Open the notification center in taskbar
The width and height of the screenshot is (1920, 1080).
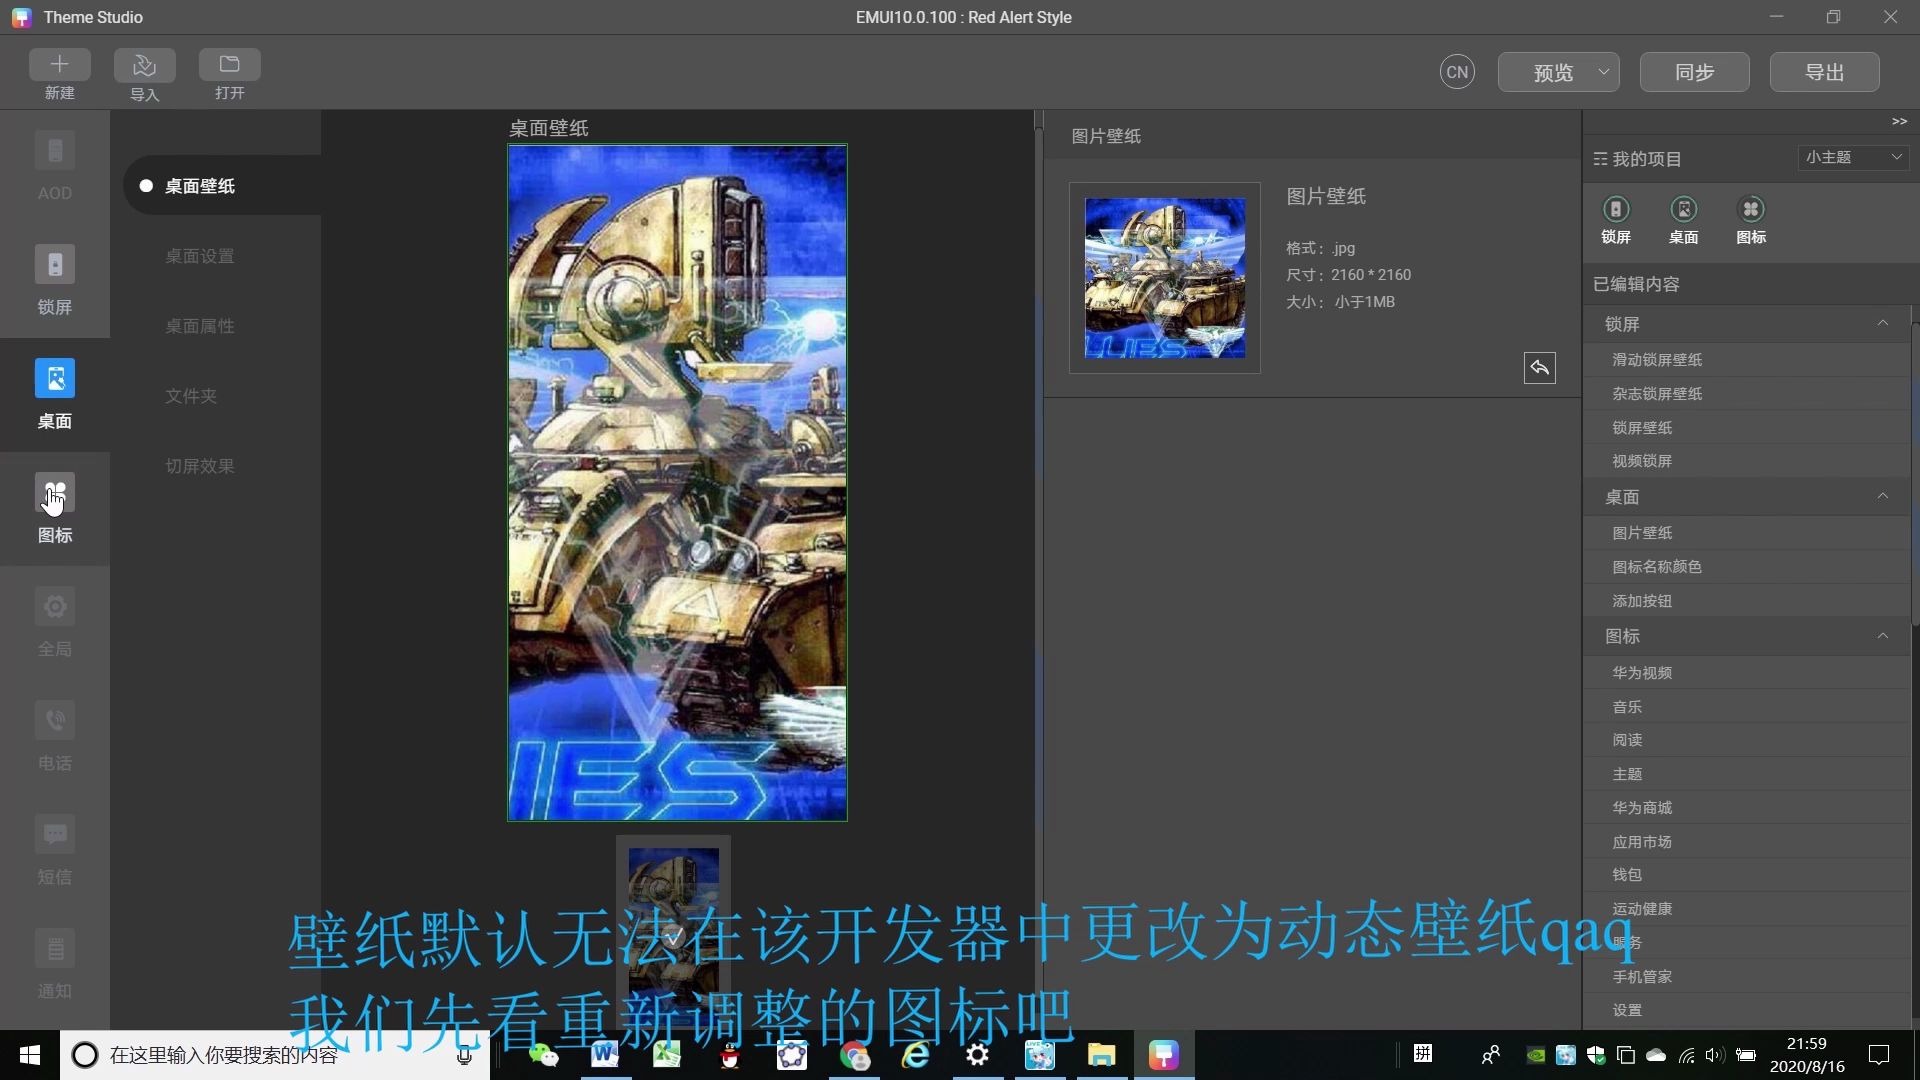(x=1879, y=1055)
